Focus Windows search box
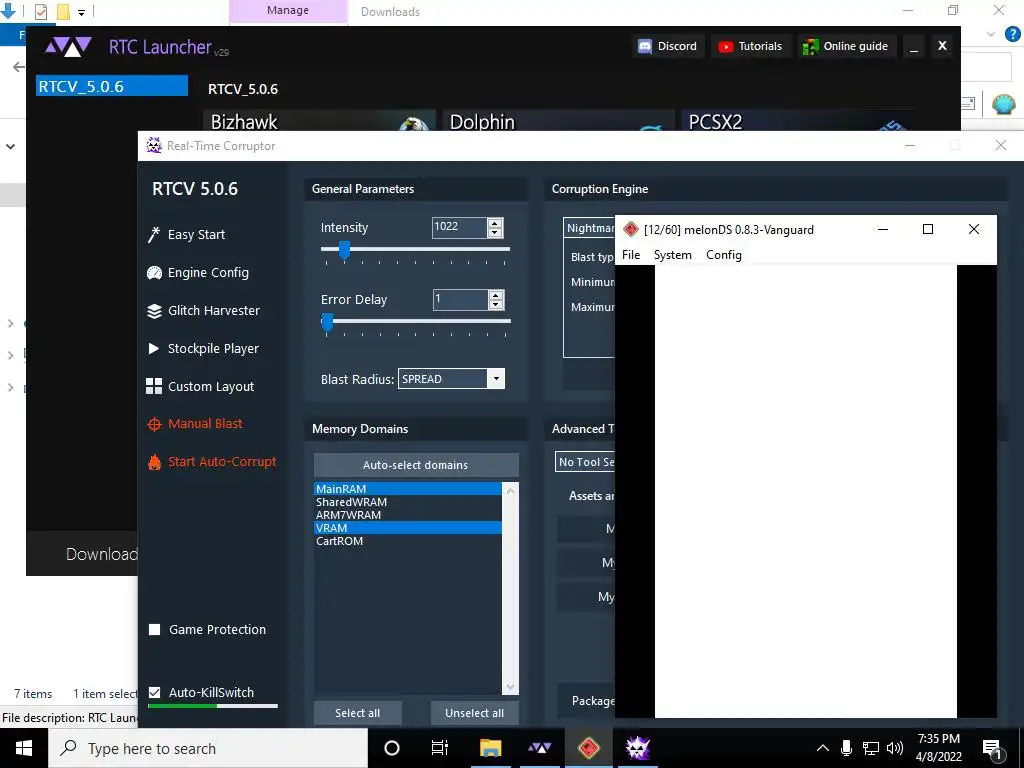The width and height of the screenshot is (1024, 768). click(208, 748)
